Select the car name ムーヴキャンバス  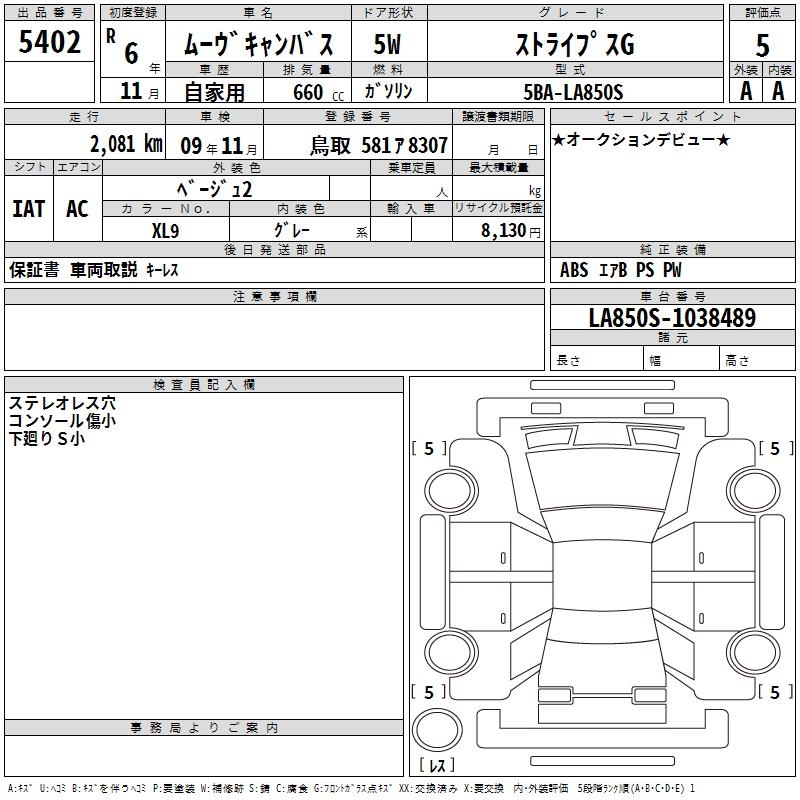point(258,44)
